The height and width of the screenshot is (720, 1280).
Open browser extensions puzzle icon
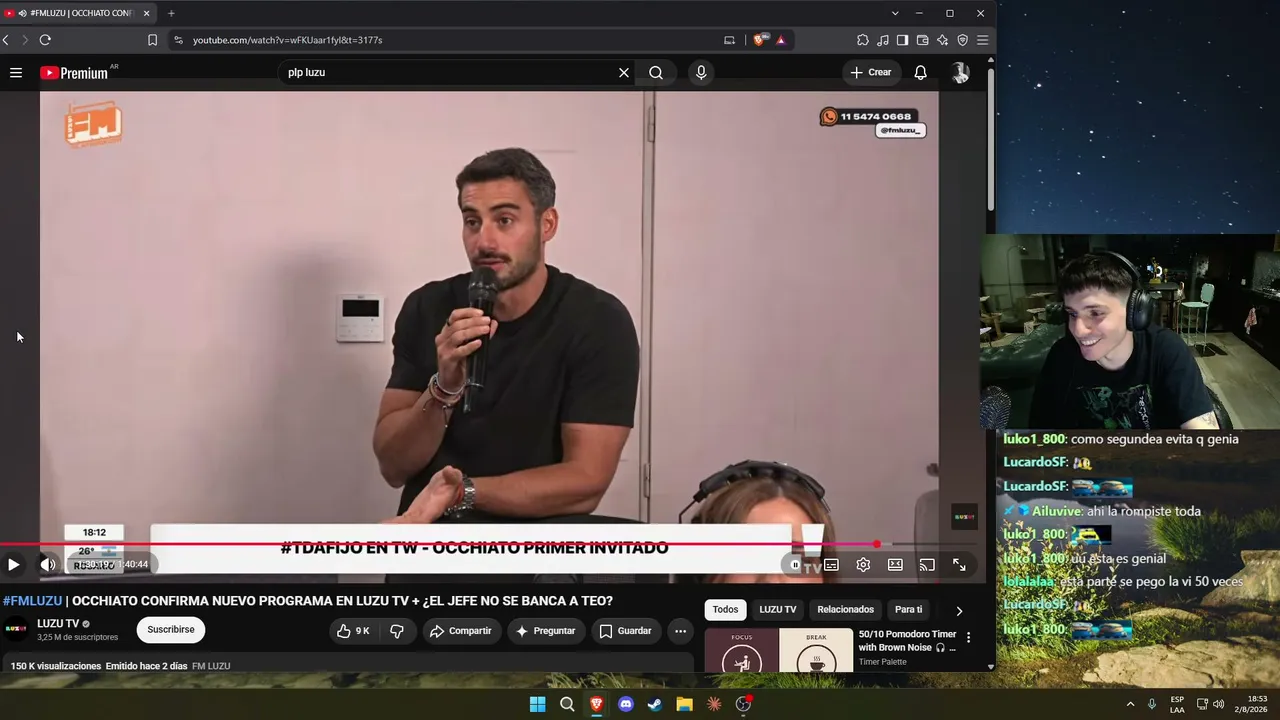click(863, 40)
